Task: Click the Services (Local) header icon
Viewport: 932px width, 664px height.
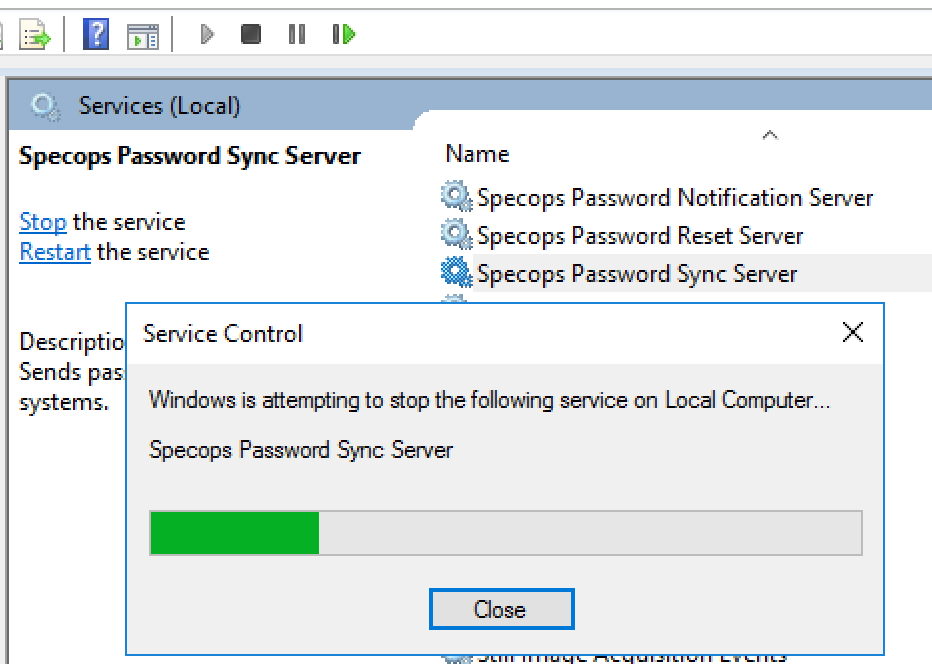Action: 46,107
